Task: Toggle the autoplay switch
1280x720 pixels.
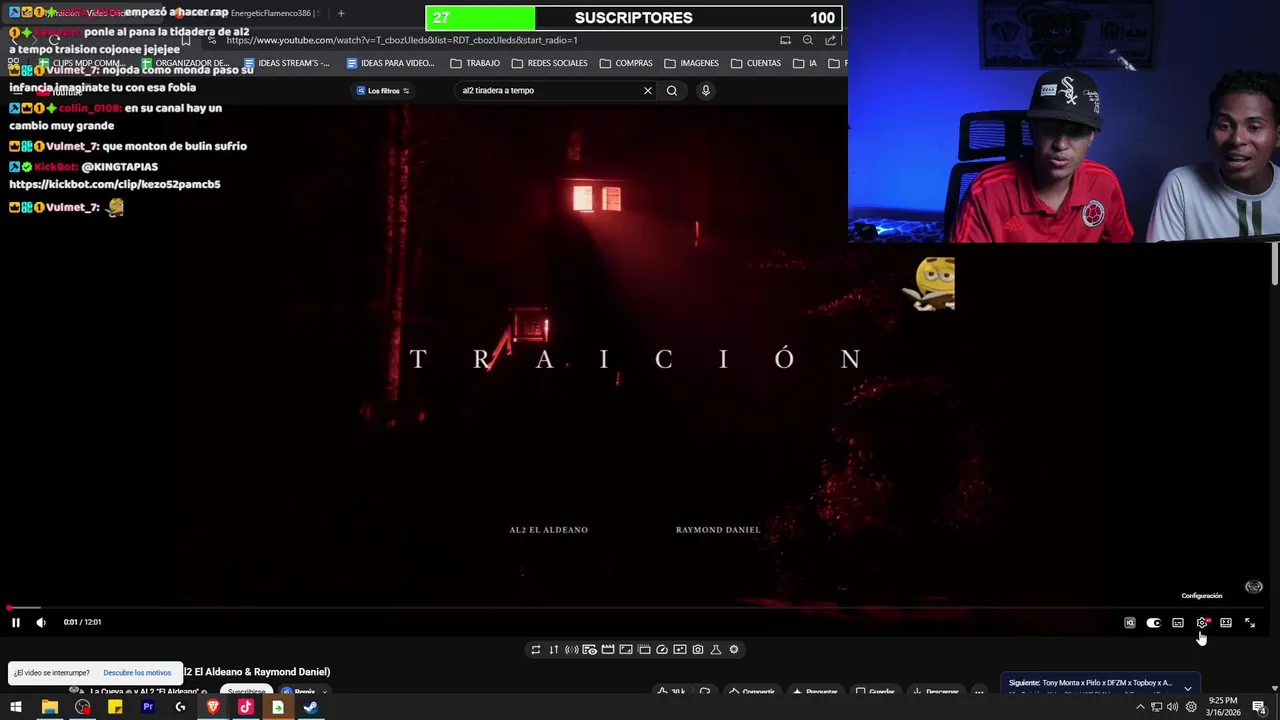Action: (1153, 623)
